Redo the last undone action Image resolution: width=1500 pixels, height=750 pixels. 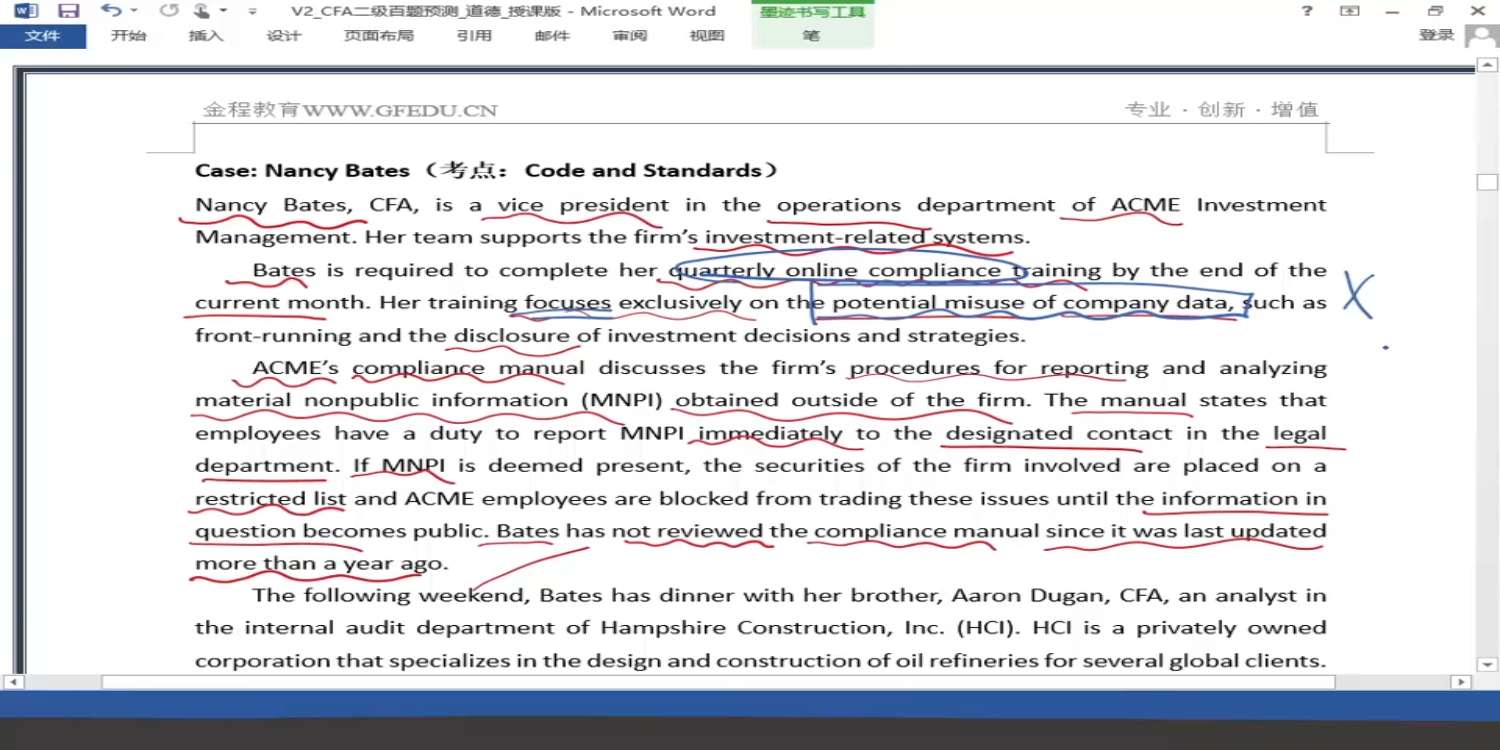coord(169,11)
